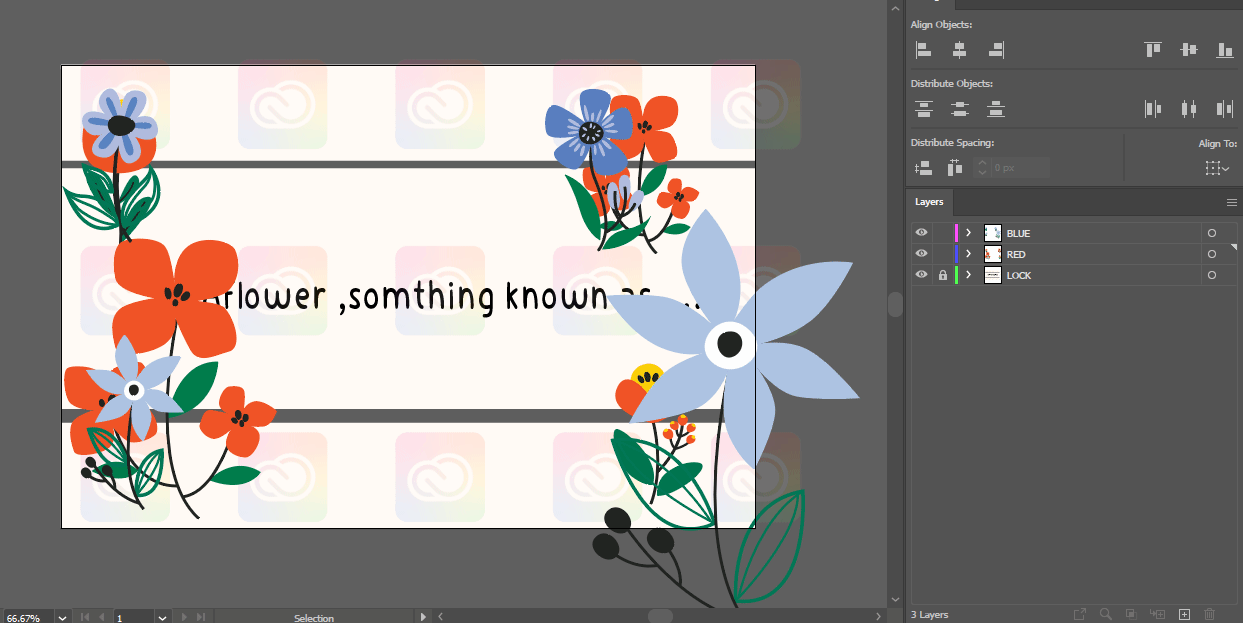Click the green LOCK layer color bar
The width and height of the screenshot is (1243, 623).
(956, 275)
